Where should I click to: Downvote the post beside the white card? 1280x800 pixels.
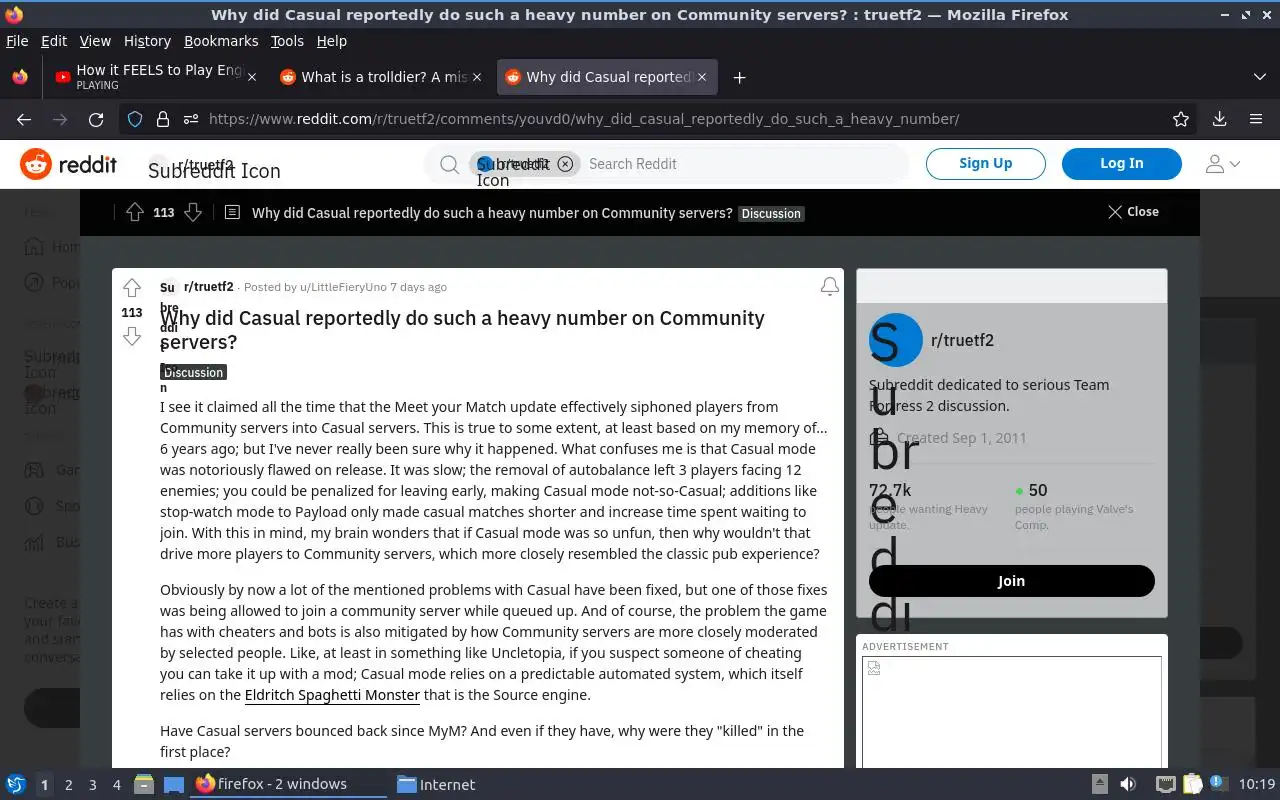132,336
